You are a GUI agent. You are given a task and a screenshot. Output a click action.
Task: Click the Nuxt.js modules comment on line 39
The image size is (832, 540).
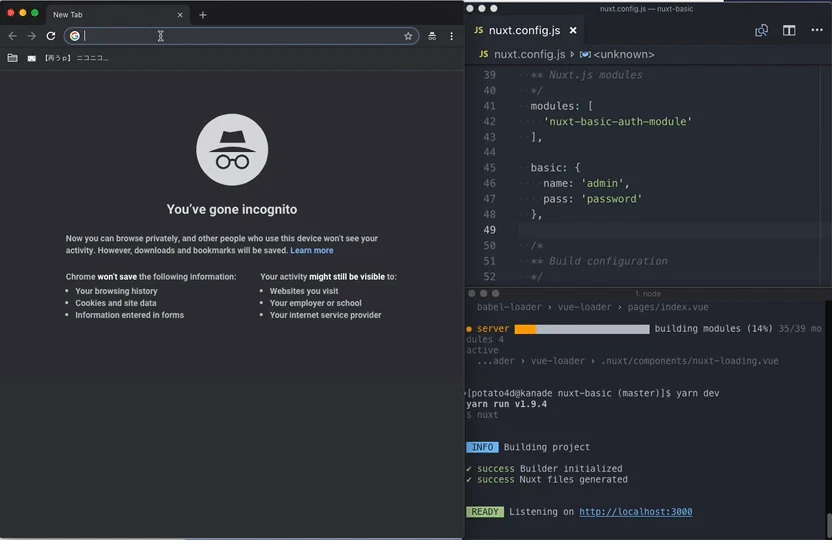[x=586, y=75]
